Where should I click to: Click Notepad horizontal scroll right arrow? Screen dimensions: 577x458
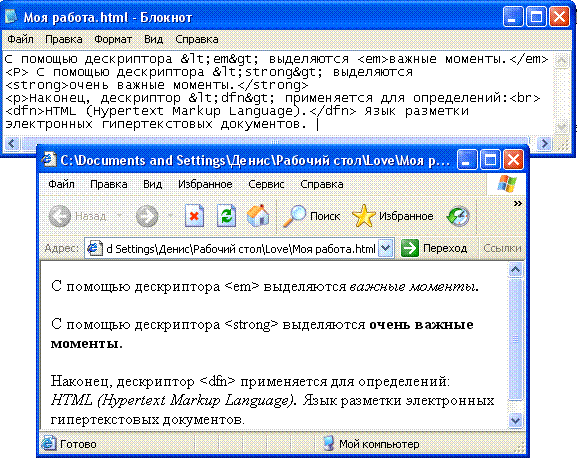coord(544,143)
